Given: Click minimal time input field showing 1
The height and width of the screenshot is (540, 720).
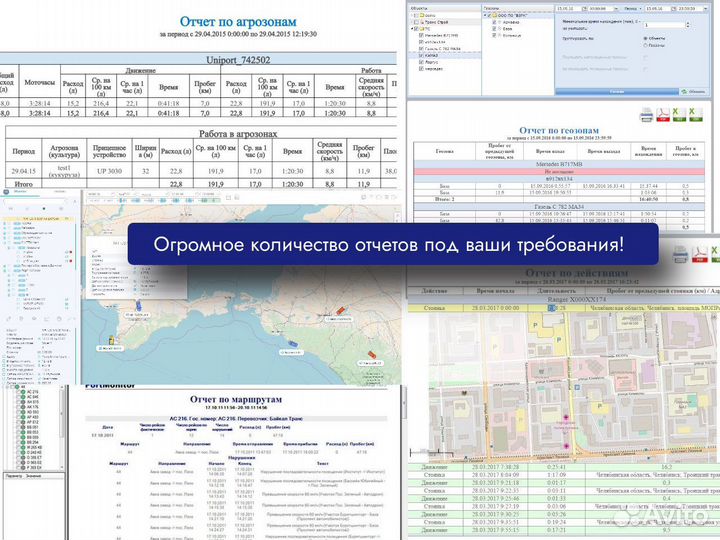Looking at the screenshot, I should 664,25.
